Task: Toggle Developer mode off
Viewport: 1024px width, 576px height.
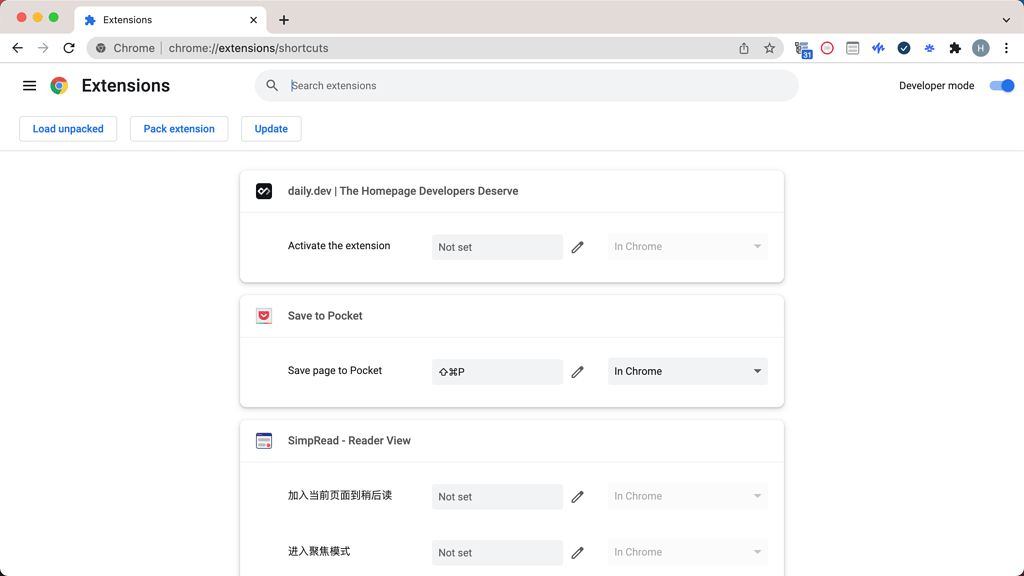Action: pyautogui.click(x=1001, y=85)
